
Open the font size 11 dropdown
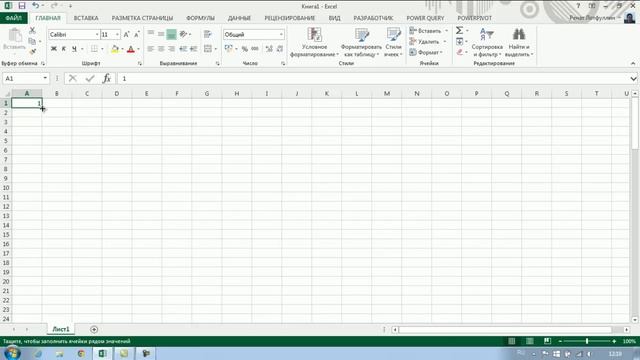(118, 35)
